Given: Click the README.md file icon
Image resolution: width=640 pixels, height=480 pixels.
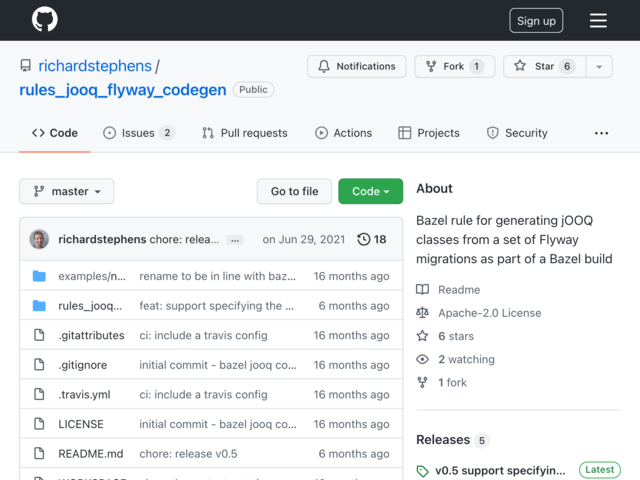Looking at the screenshot, I should (x=39, y=453).
